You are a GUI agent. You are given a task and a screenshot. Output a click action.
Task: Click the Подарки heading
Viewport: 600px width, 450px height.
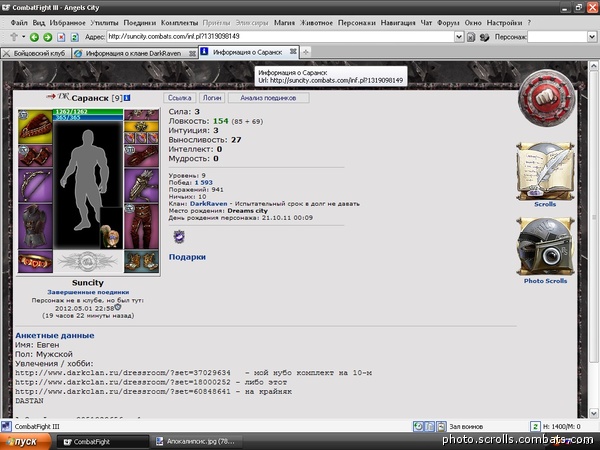187,257
